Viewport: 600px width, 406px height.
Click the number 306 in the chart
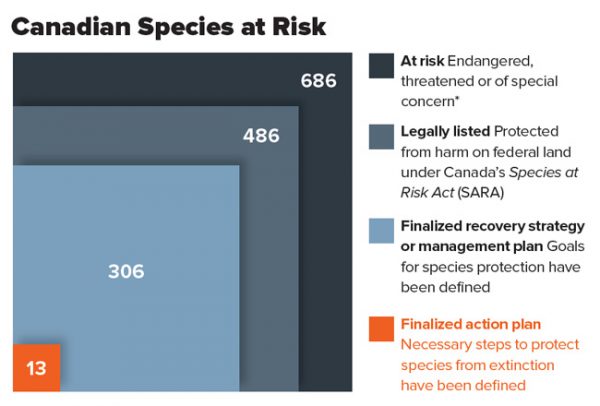[126, 271]
